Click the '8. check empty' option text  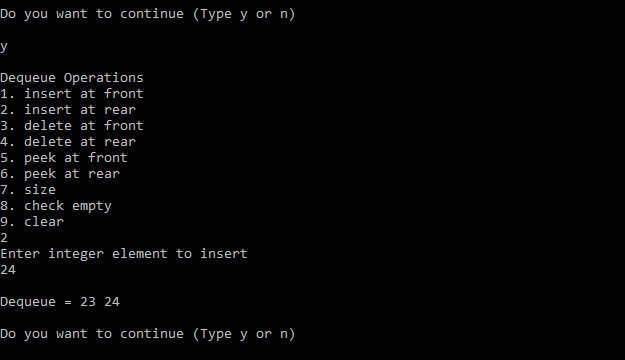tap(56, 206)
